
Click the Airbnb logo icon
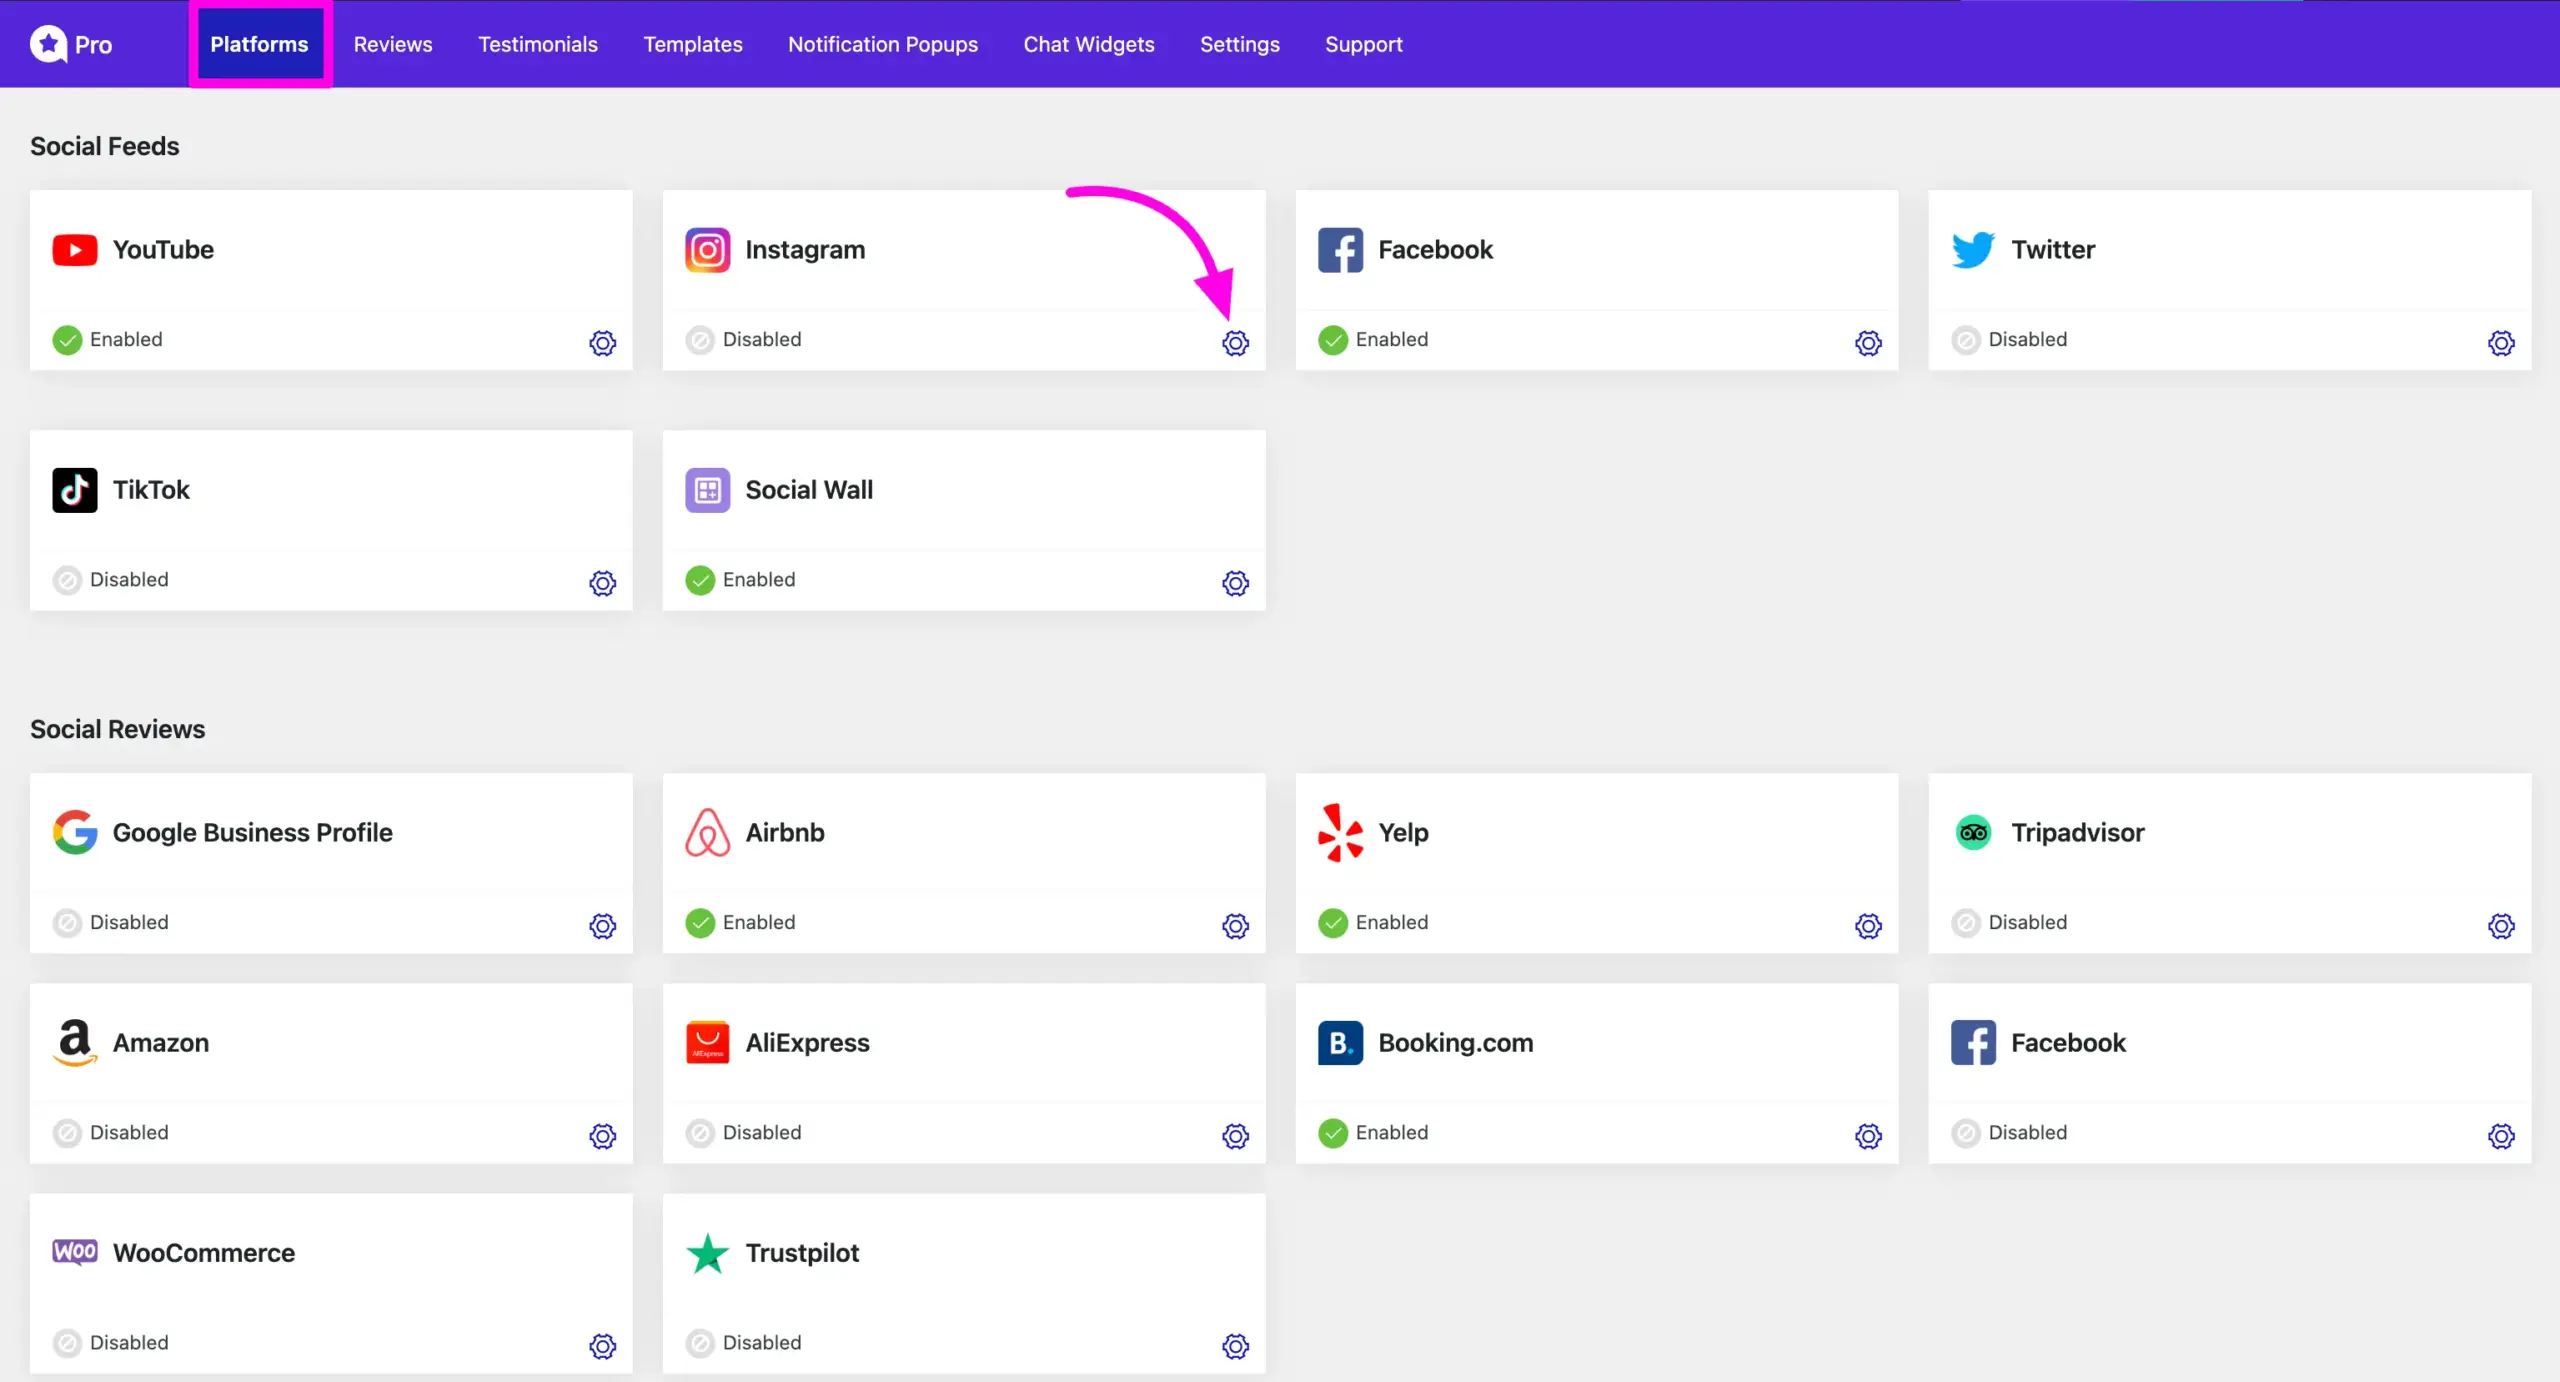[x=707, y=832]
